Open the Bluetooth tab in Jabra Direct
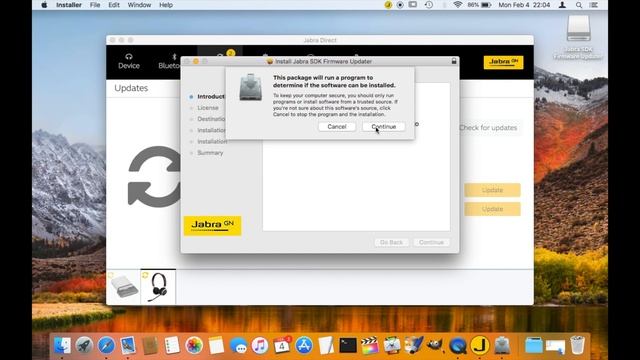This screenshot has height=360, width=640. [169, 61]
